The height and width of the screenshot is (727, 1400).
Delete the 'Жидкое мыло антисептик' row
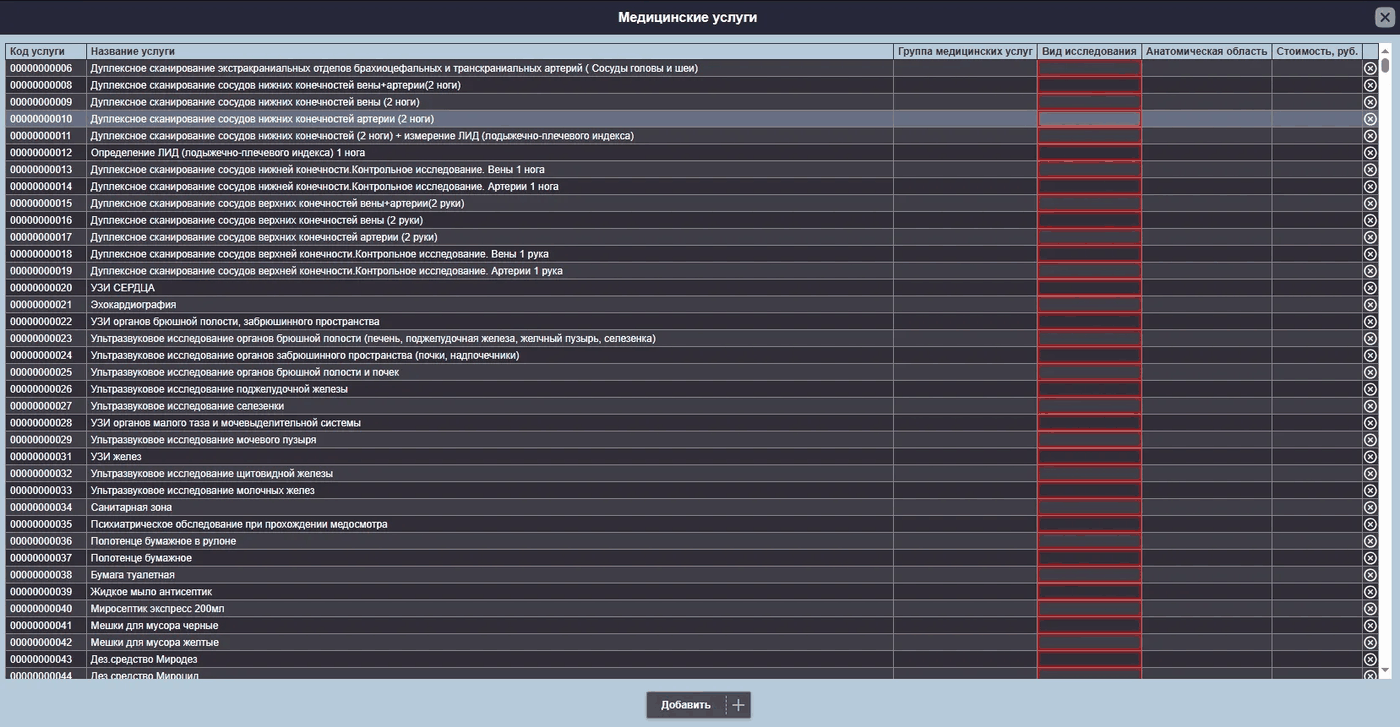pyautogui.click(x=1370, y=592)
